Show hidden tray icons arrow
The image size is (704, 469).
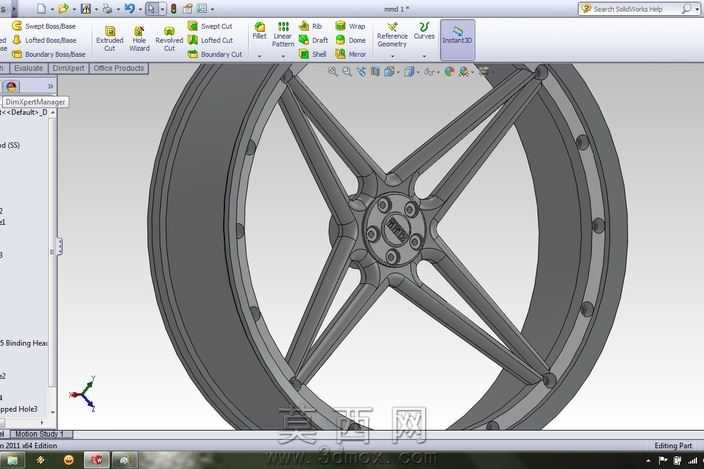click(648, 460)
